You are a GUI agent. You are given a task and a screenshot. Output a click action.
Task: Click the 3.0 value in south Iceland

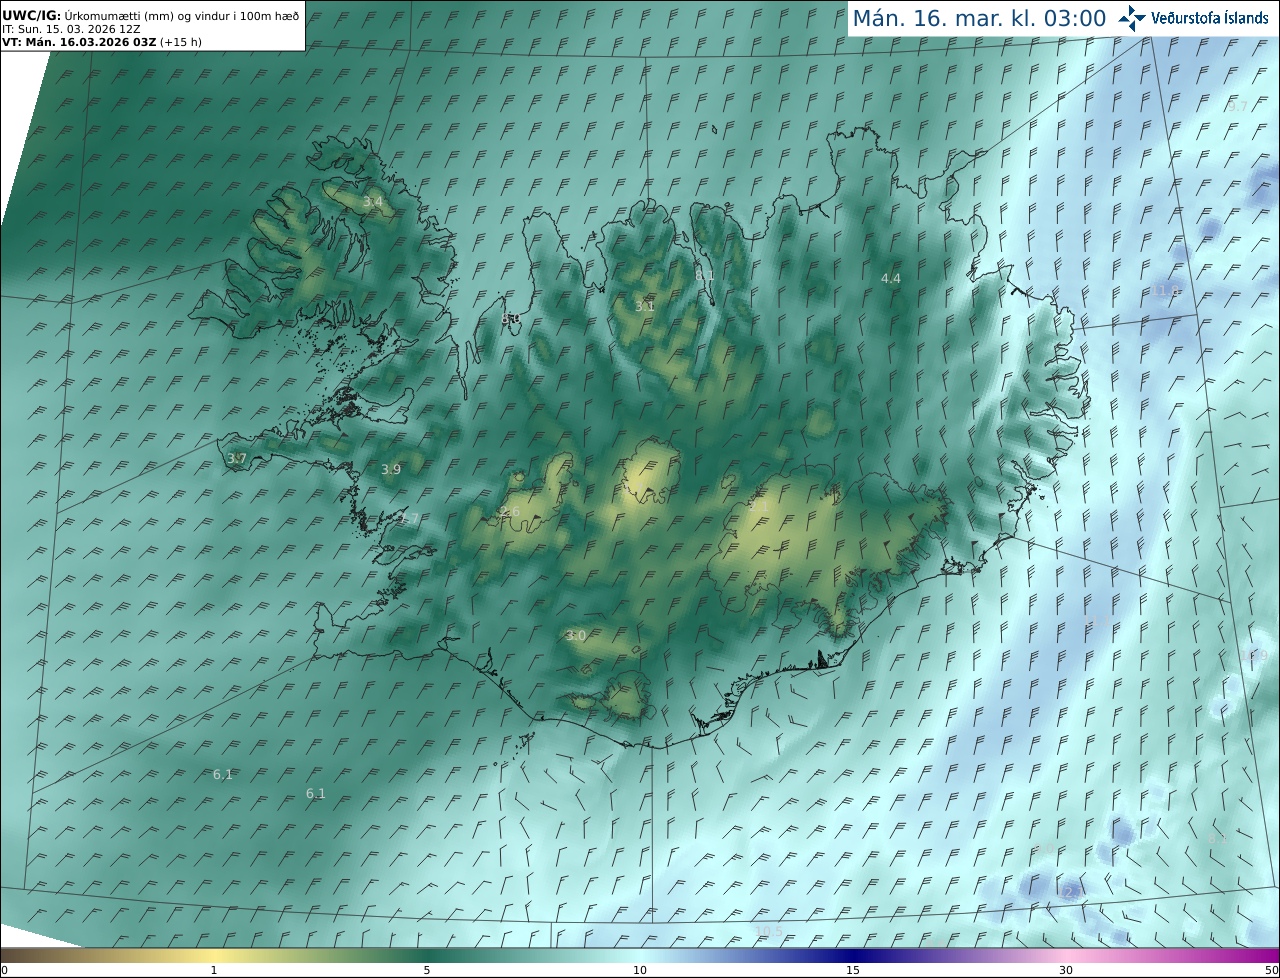point(575,635)
